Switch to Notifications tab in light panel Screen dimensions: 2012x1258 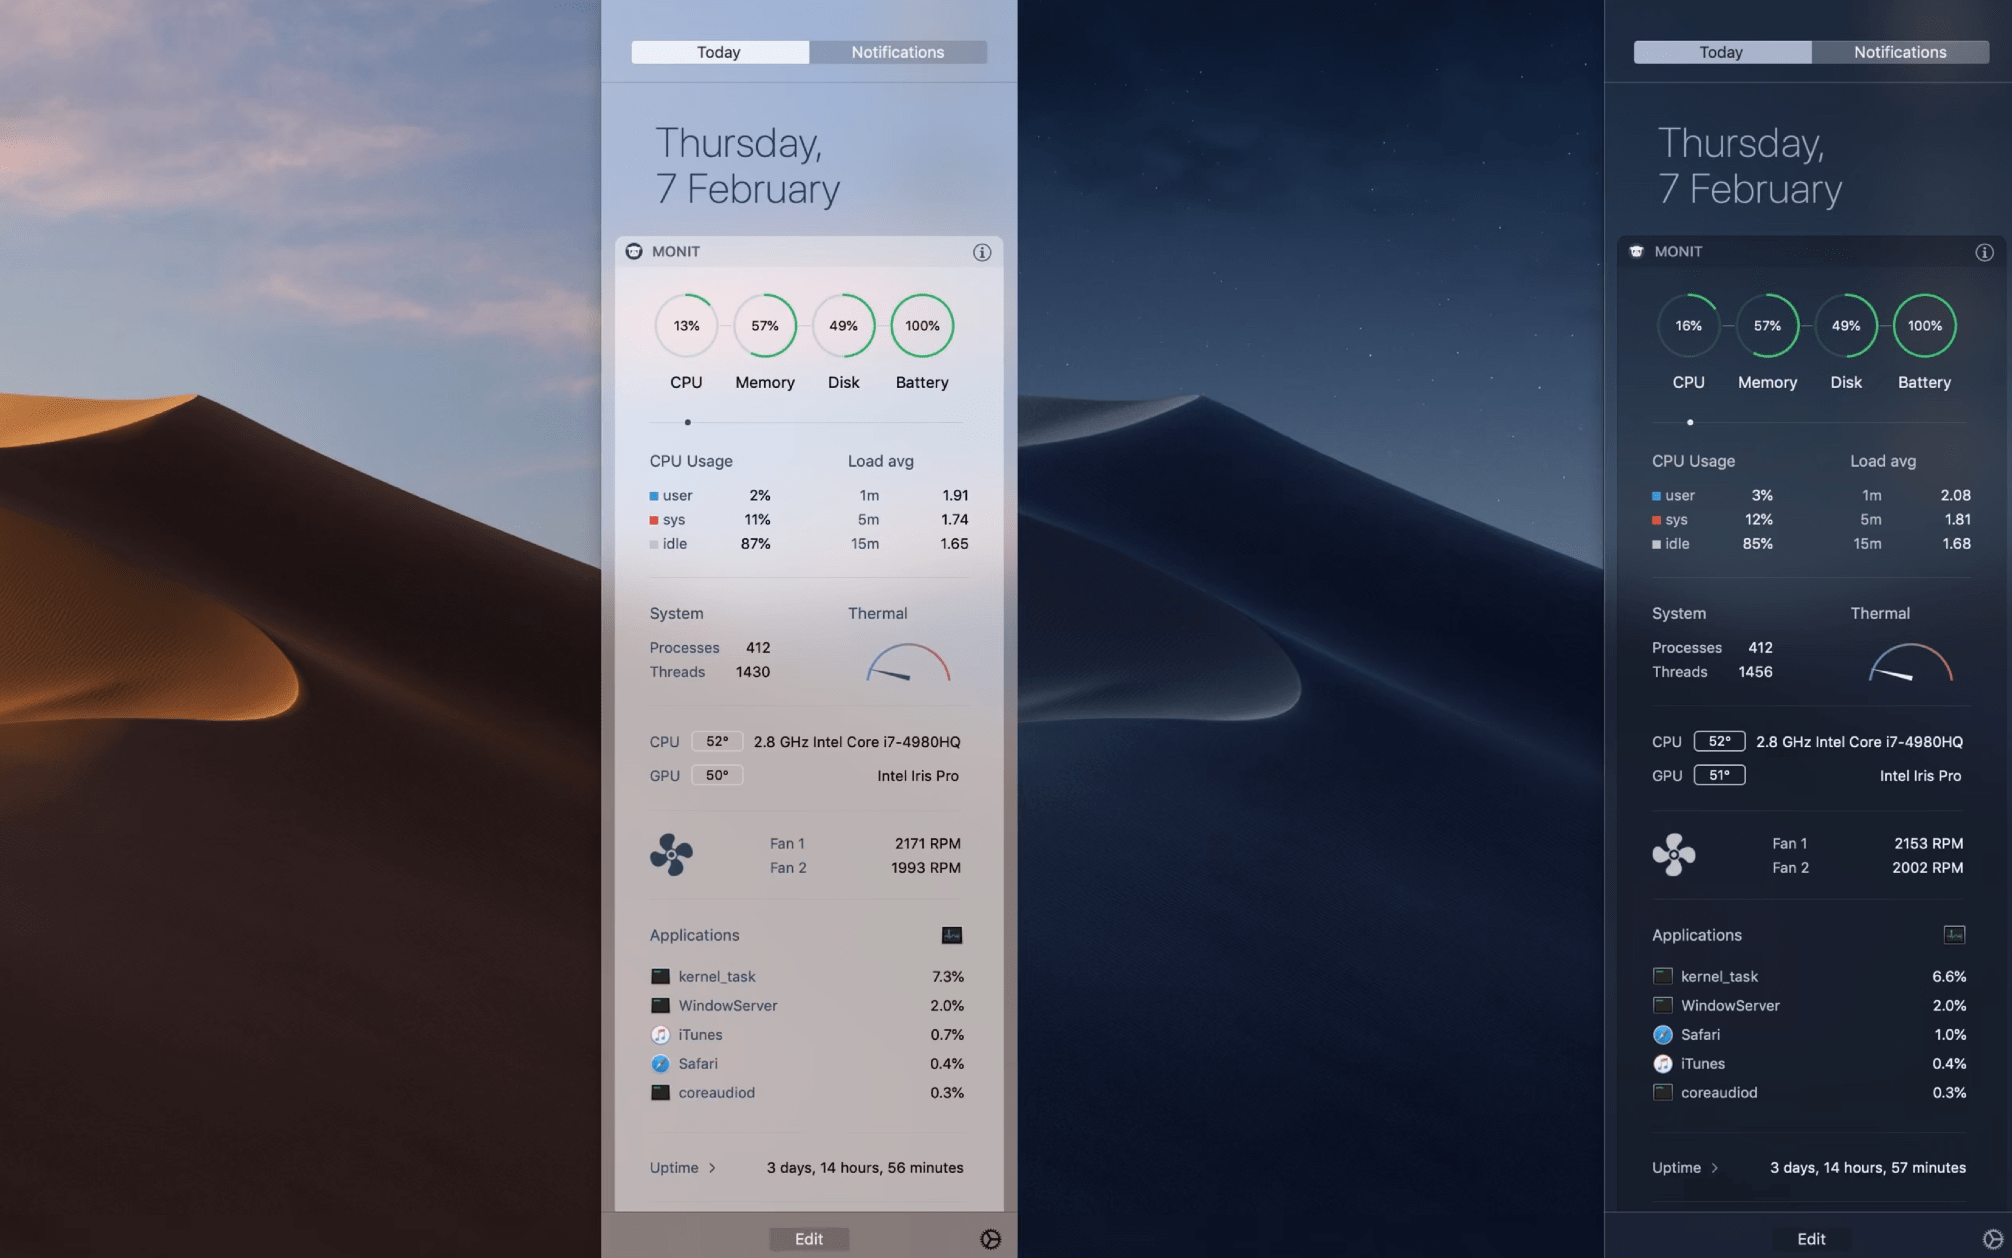pyautogui.click(x=898, y=52)
